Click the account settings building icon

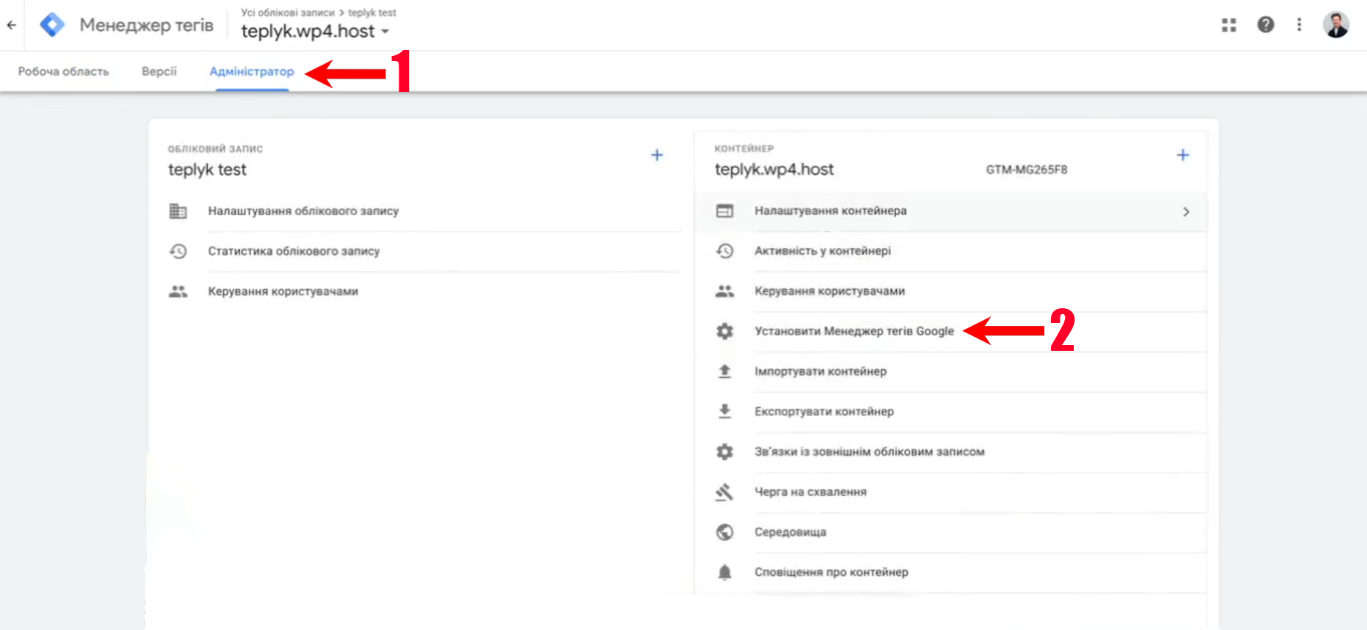coord(178,211)
